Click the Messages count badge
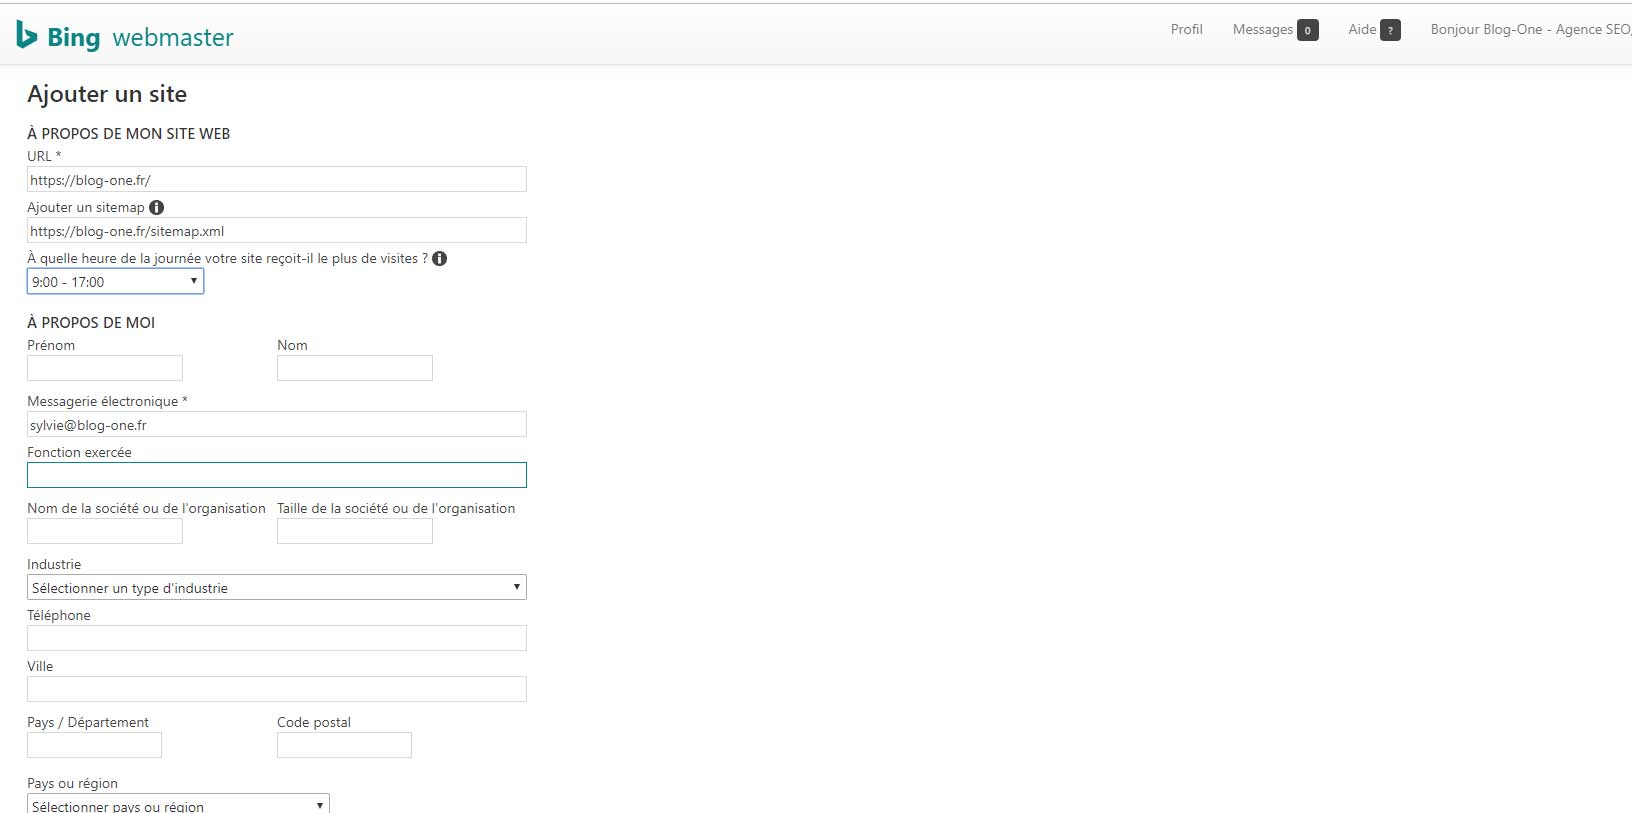Screen dimensions: 1632x813 [1307, 30]
